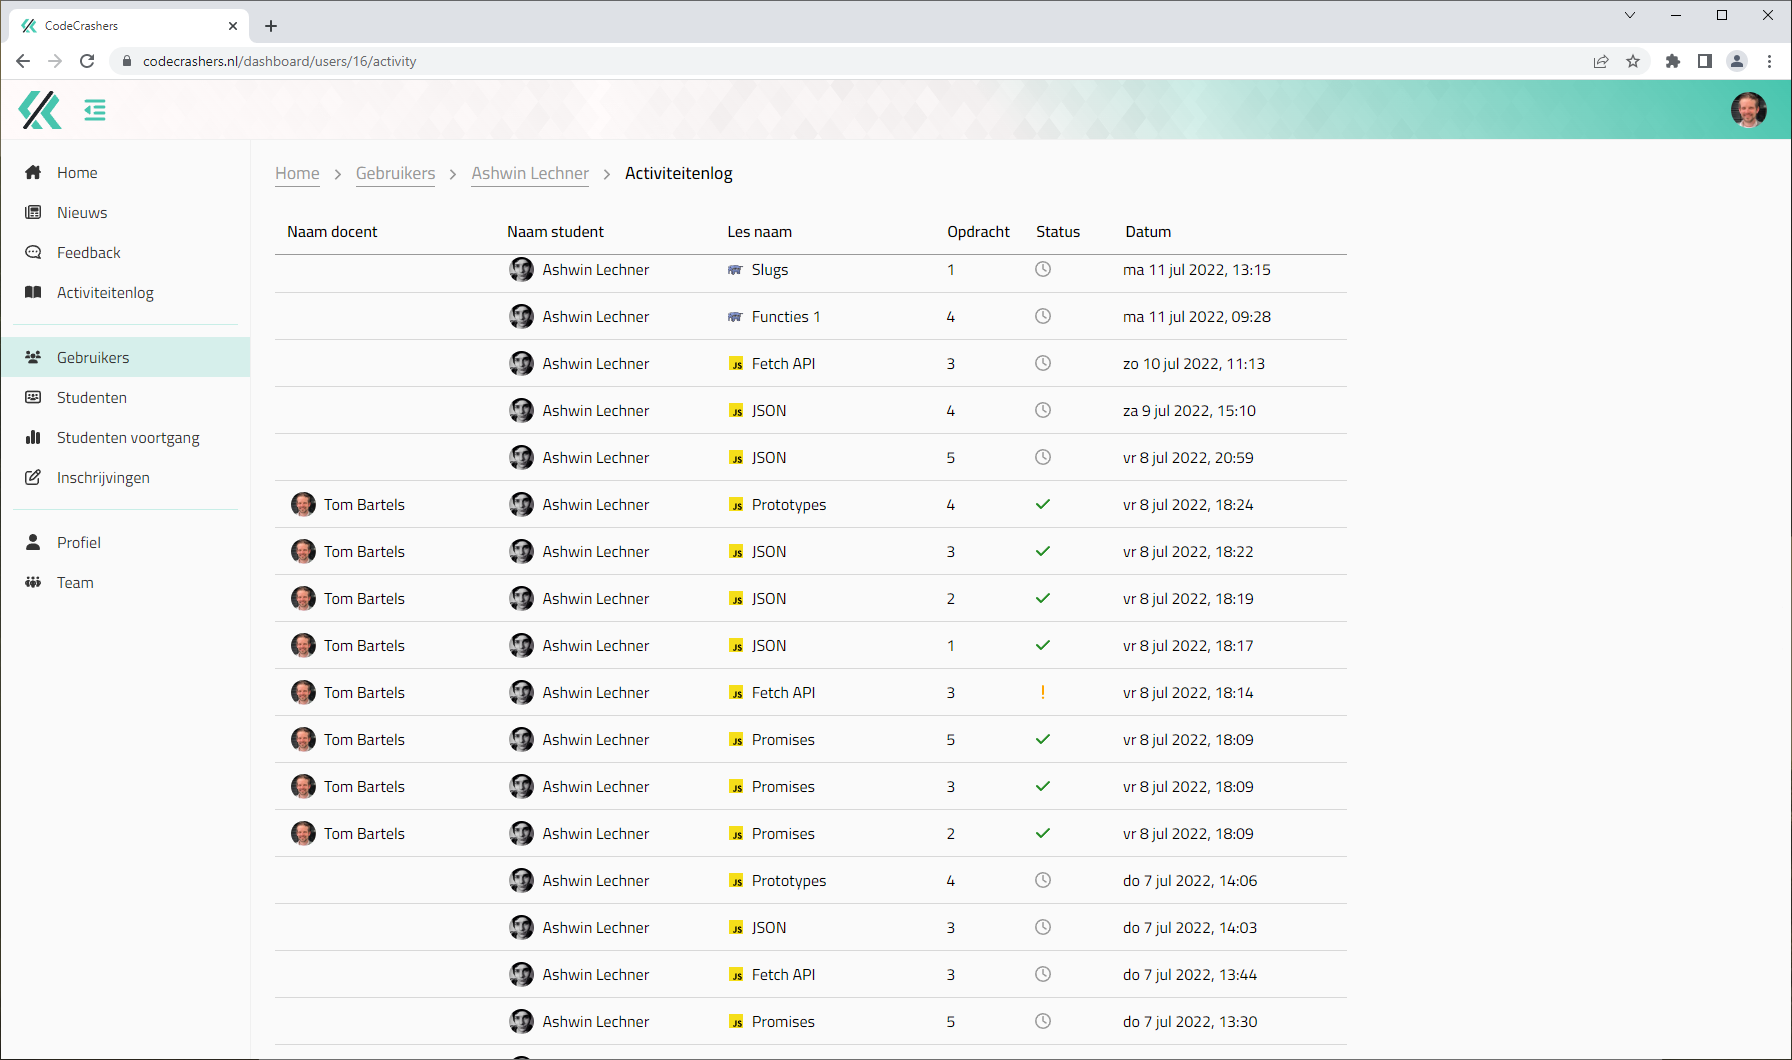Follow the Ashwin Lechner breadcrumb link
1792x1060 pixels.
point(530,174)
